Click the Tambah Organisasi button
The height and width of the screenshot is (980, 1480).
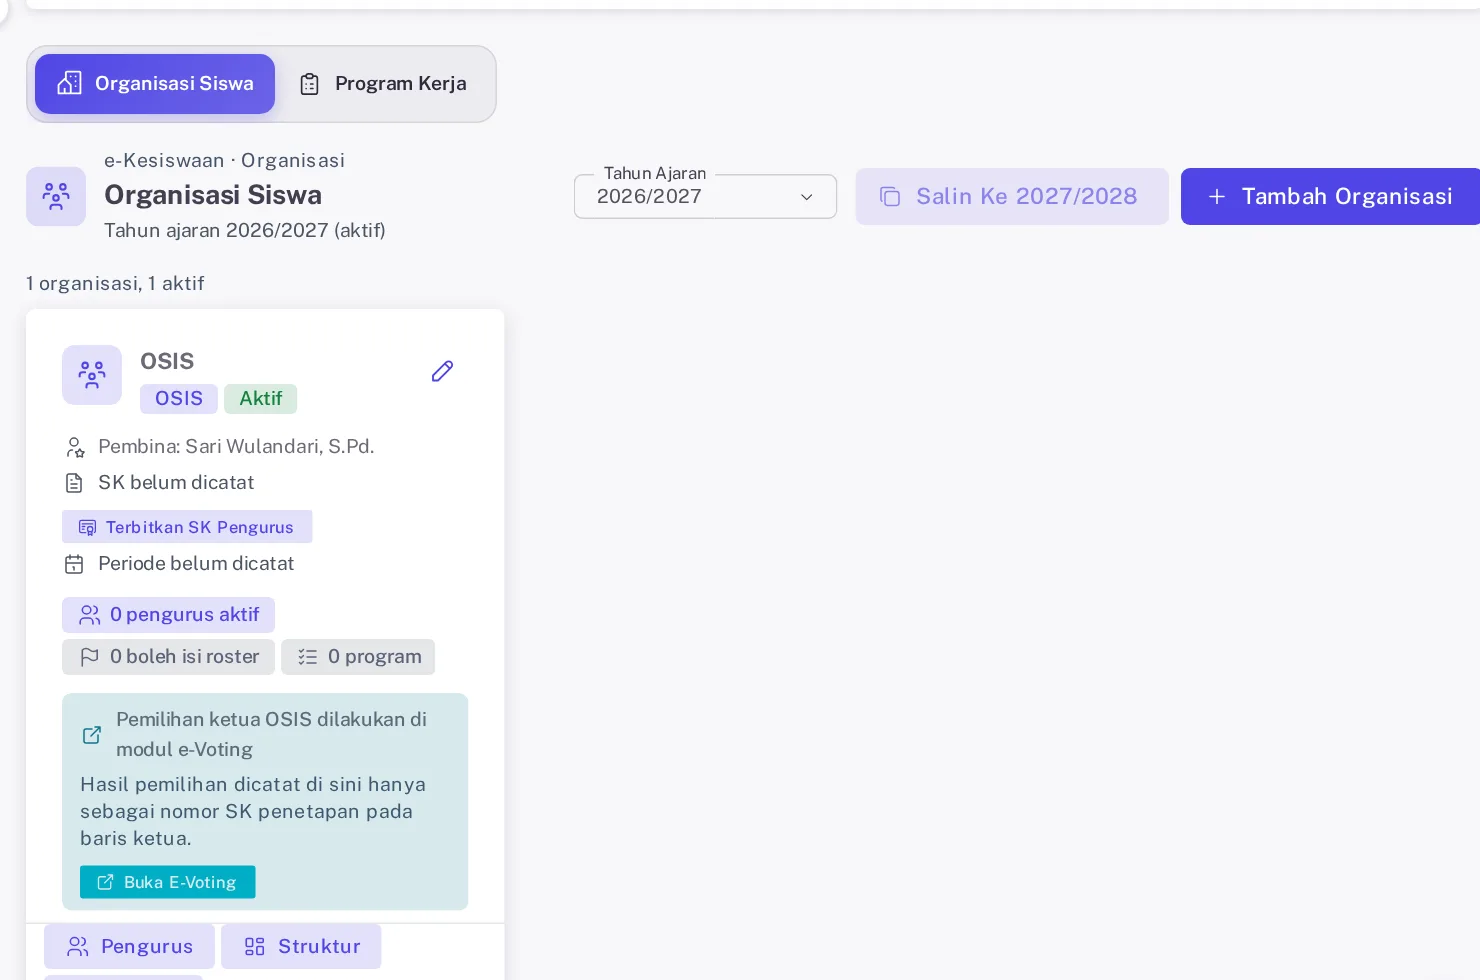(x=1330, y=196)
